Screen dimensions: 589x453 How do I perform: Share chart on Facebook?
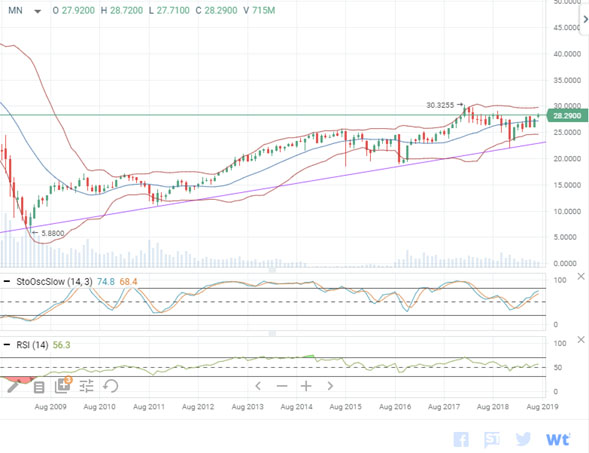click(461, 439)
